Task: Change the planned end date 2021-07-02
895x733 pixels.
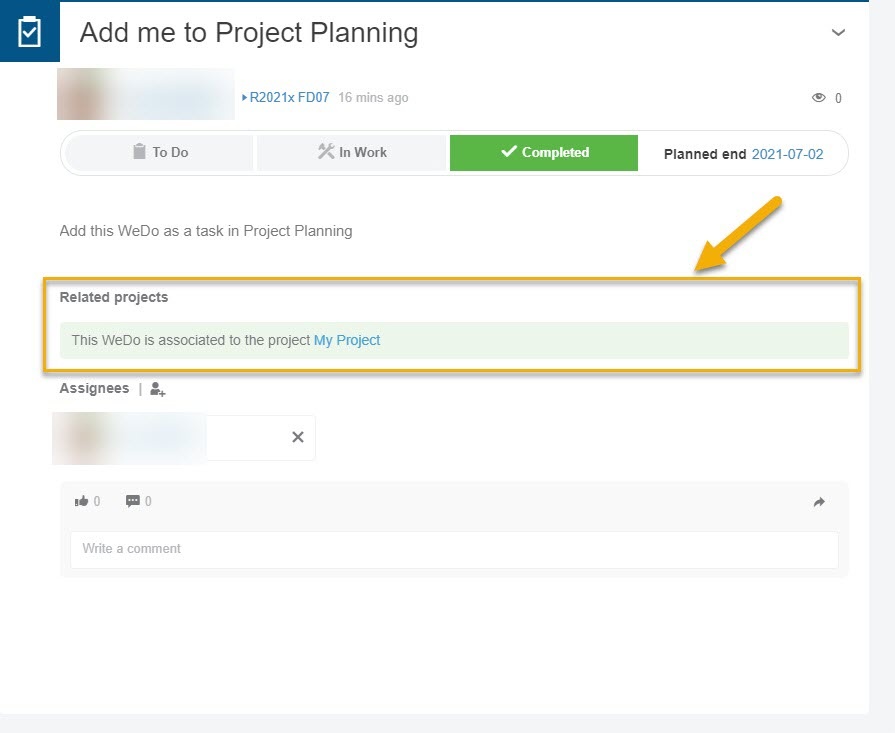Action: (x=787, y=155)
